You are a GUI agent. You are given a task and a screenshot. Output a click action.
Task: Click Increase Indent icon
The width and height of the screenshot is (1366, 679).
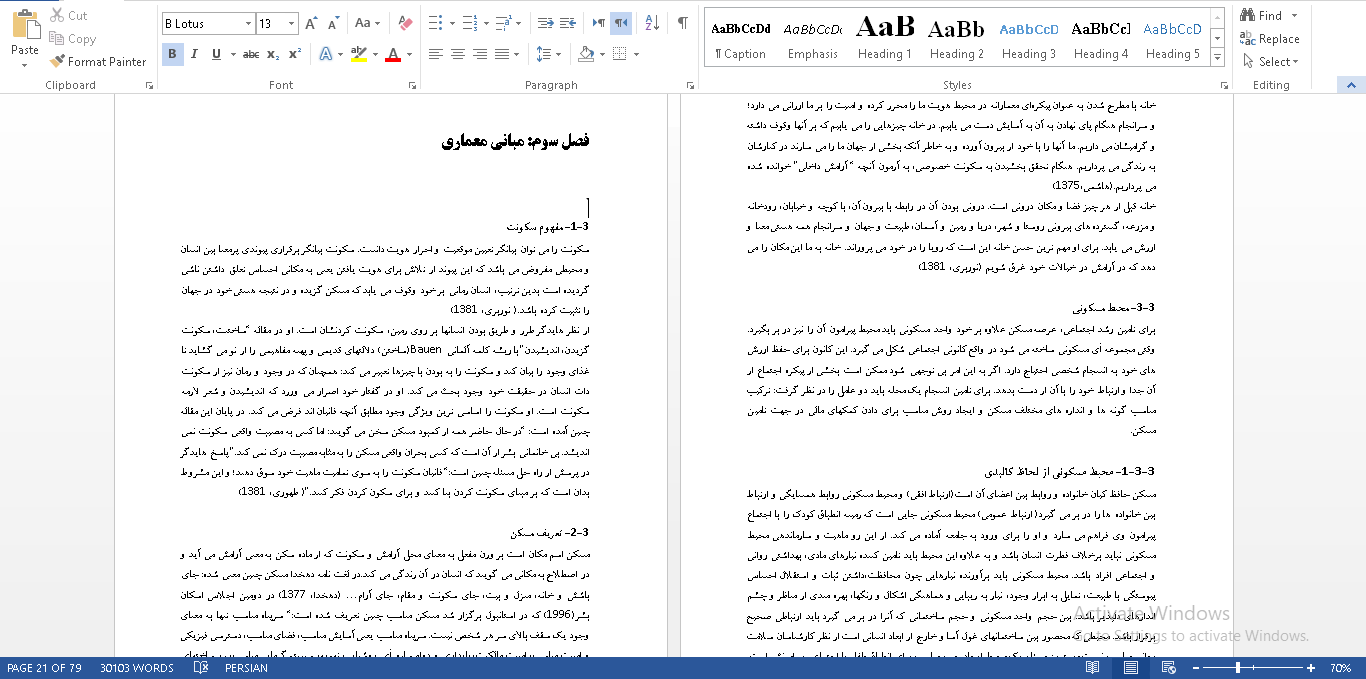click(569, 23)
